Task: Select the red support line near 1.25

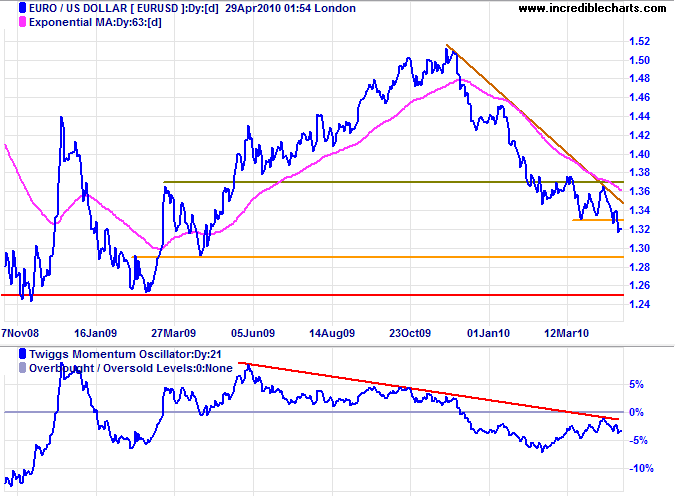Action: pos(313,295)
